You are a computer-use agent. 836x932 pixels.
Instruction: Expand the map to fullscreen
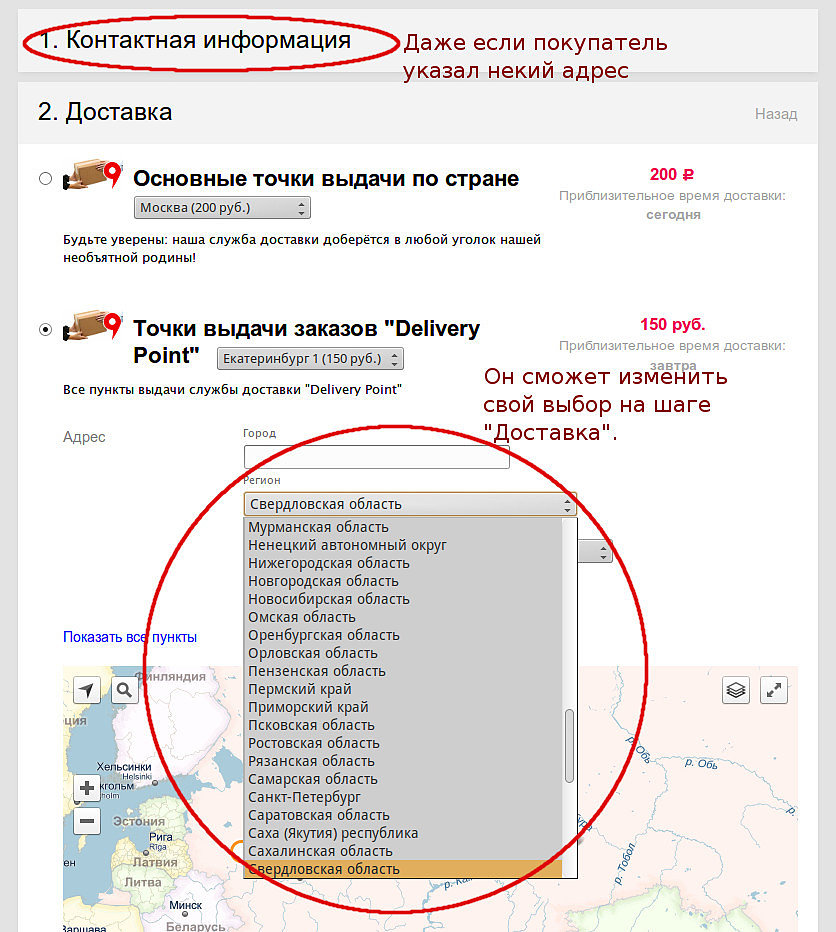774,690
